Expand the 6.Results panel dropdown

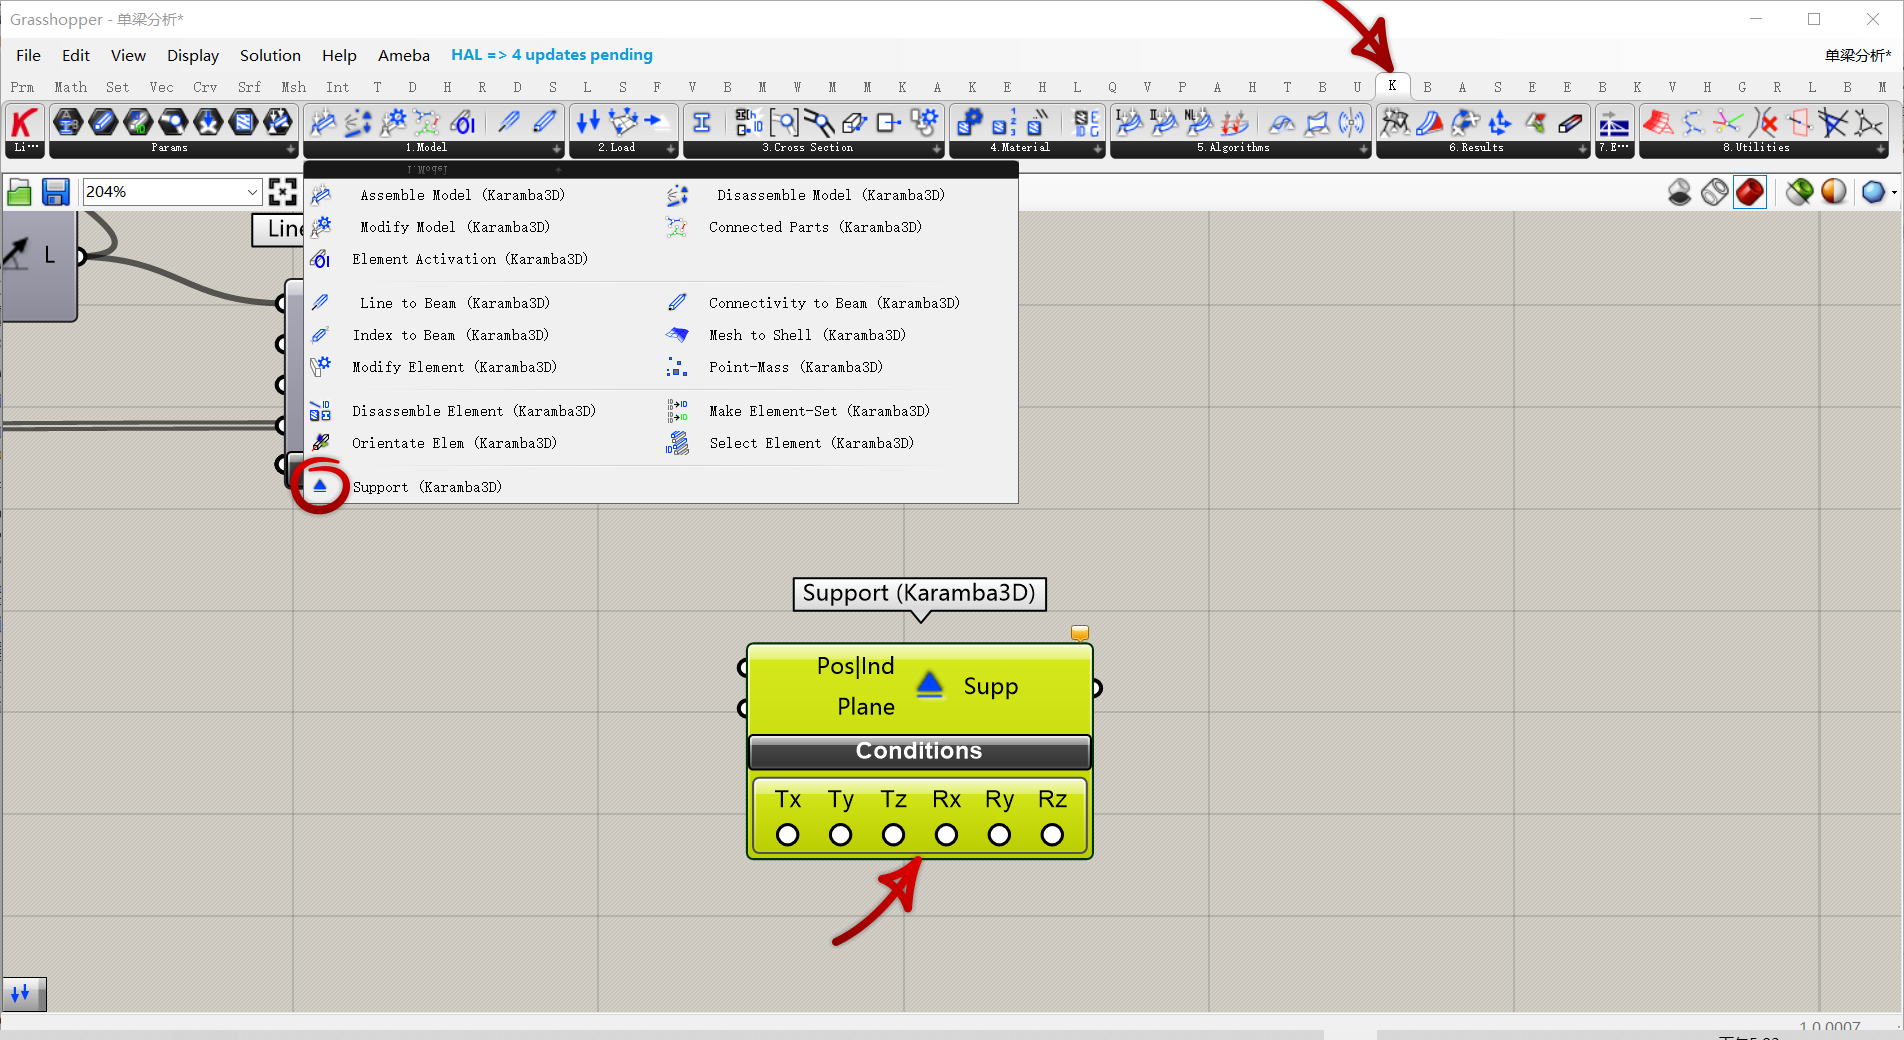click(1582, 149)
